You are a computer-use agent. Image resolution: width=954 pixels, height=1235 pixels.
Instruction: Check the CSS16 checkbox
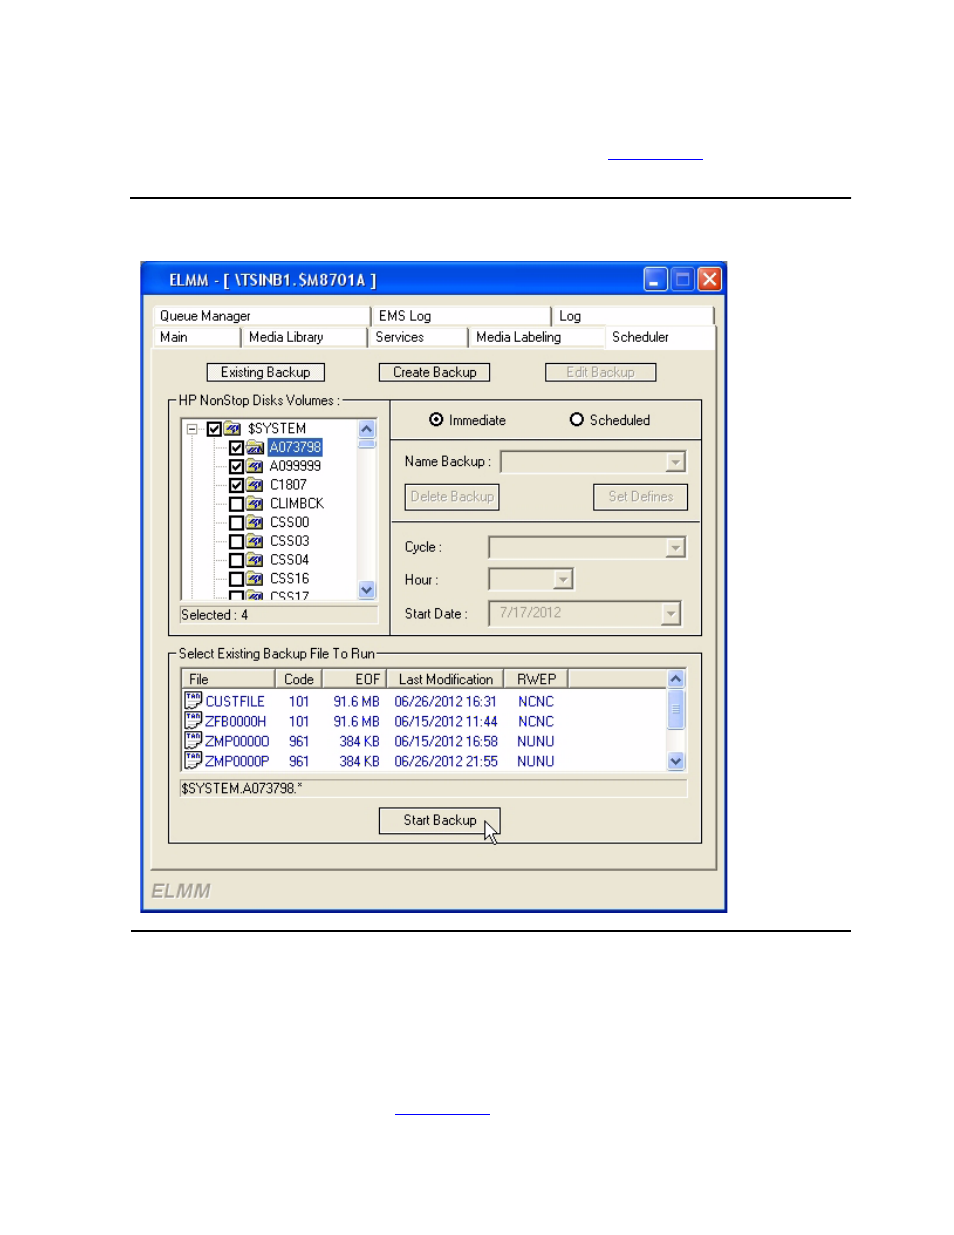coord(236,579)
